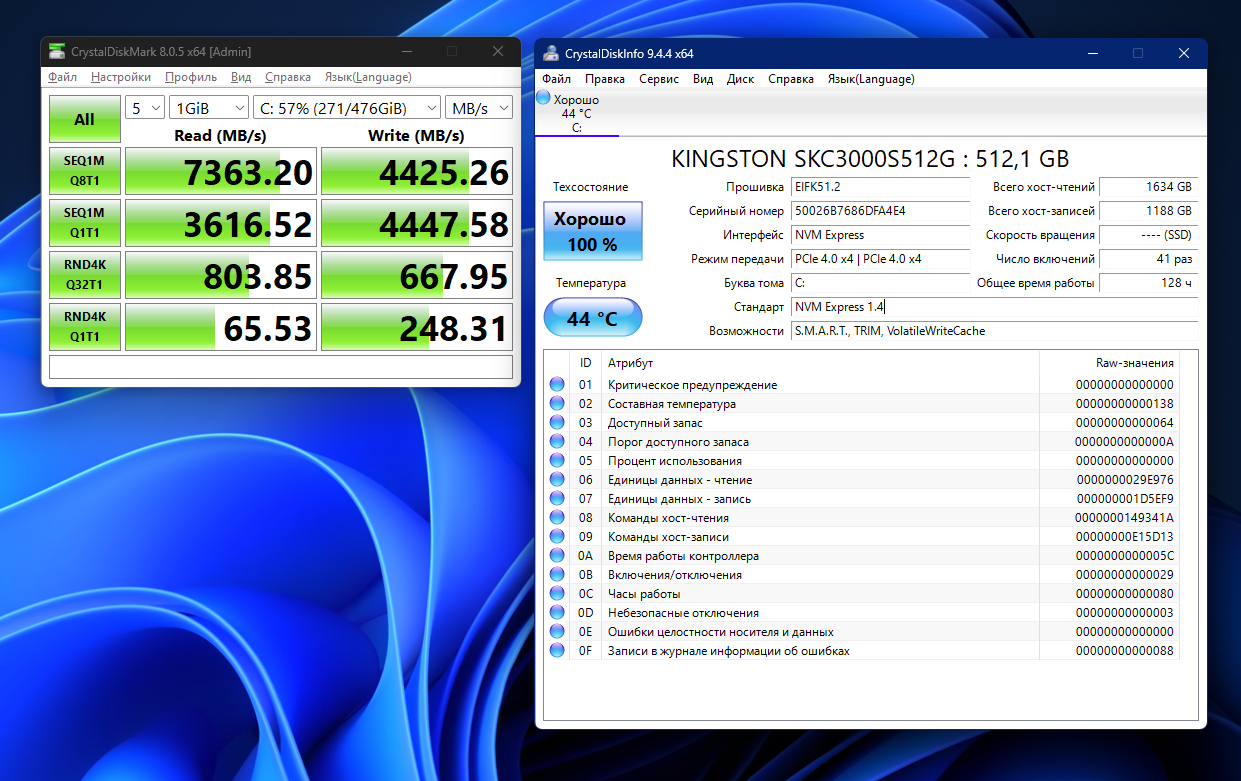Image resolution: width=1241 pixels, height=781 pixels.
Task: Click status orb for 06 Единицы данных - чтение
Action: point(557,480)
